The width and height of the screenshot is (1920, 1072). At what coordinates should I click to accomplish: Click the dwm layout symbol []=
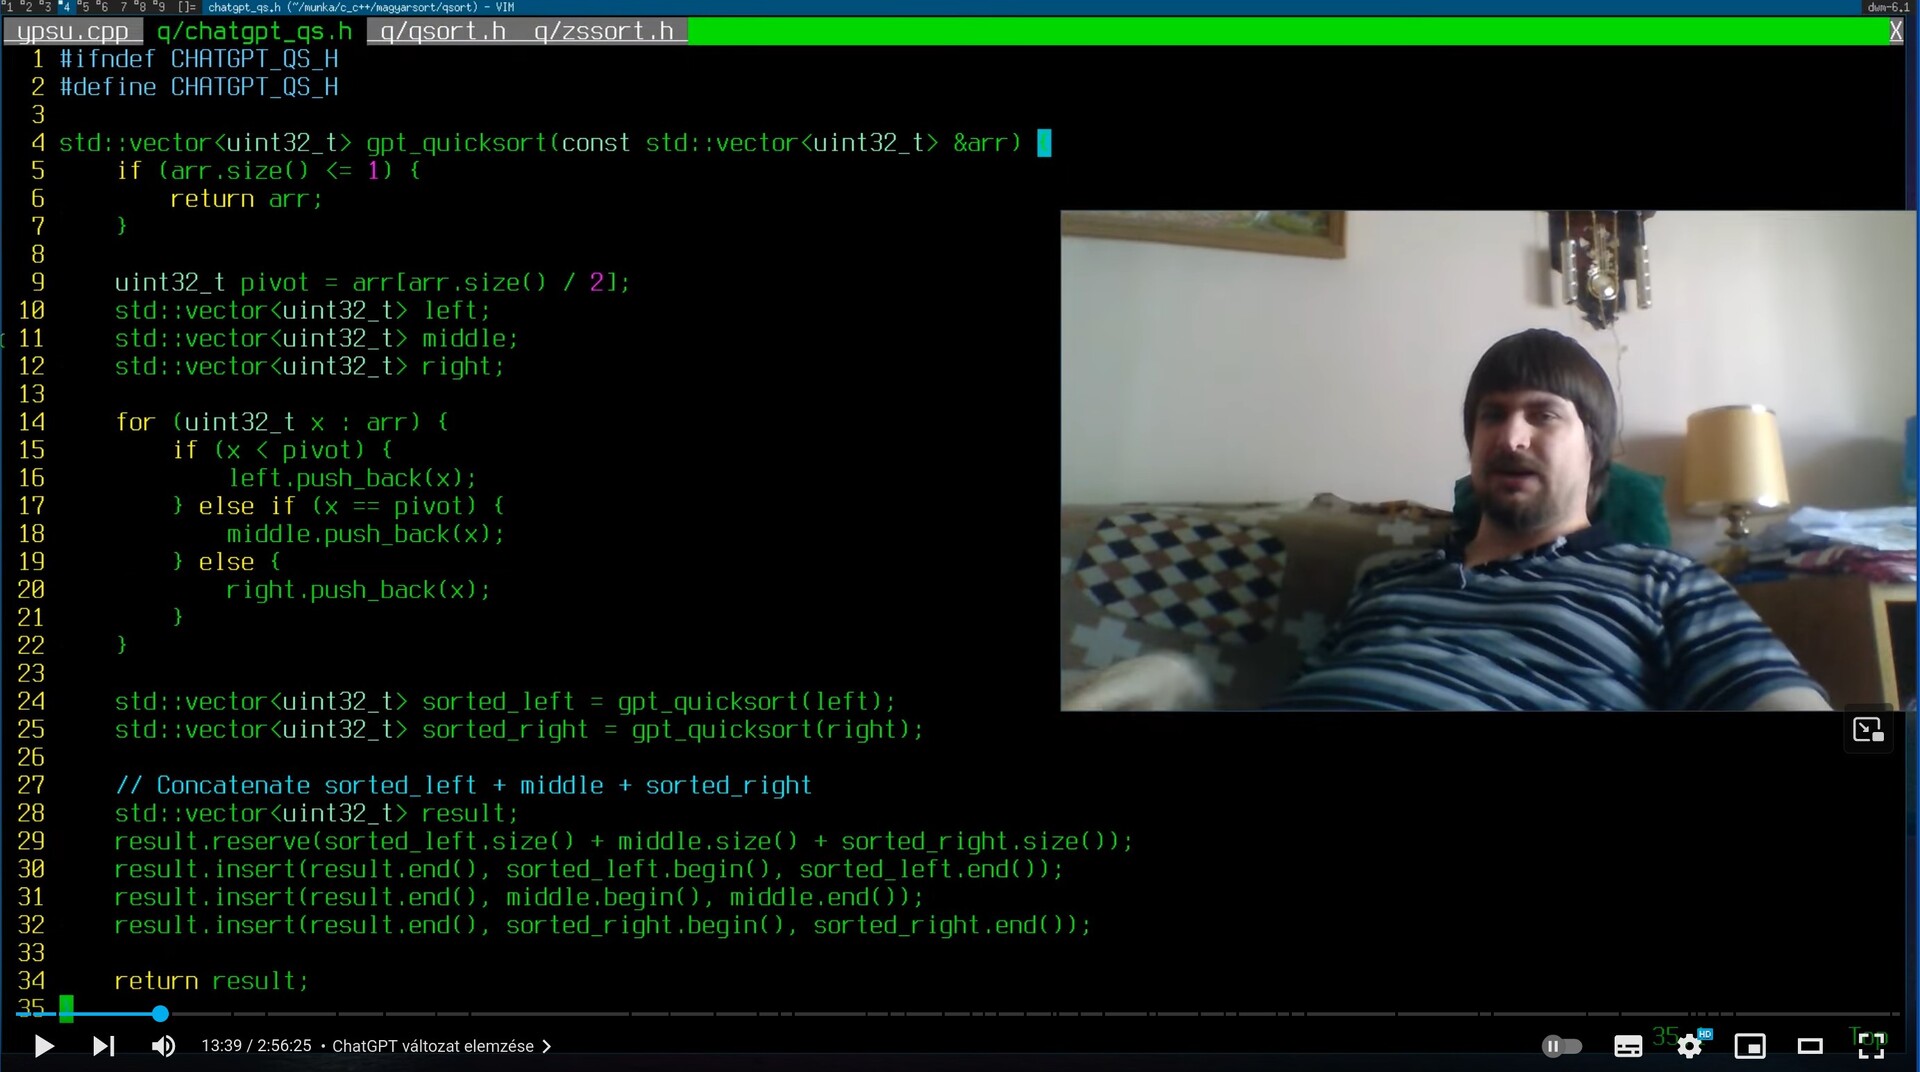(x=187, y=7)
